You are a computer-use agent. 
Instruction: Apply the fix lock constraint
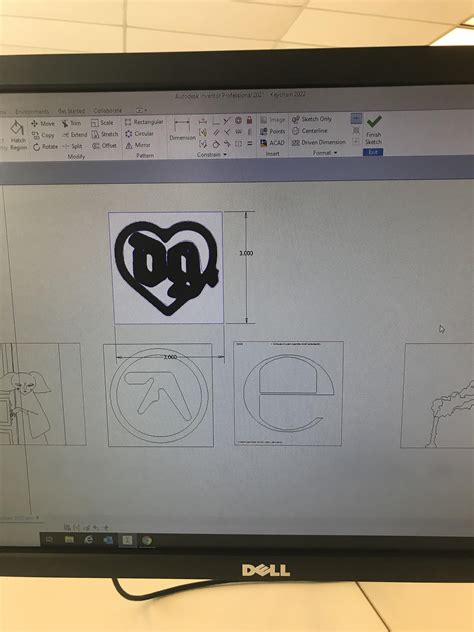[249, 120]
